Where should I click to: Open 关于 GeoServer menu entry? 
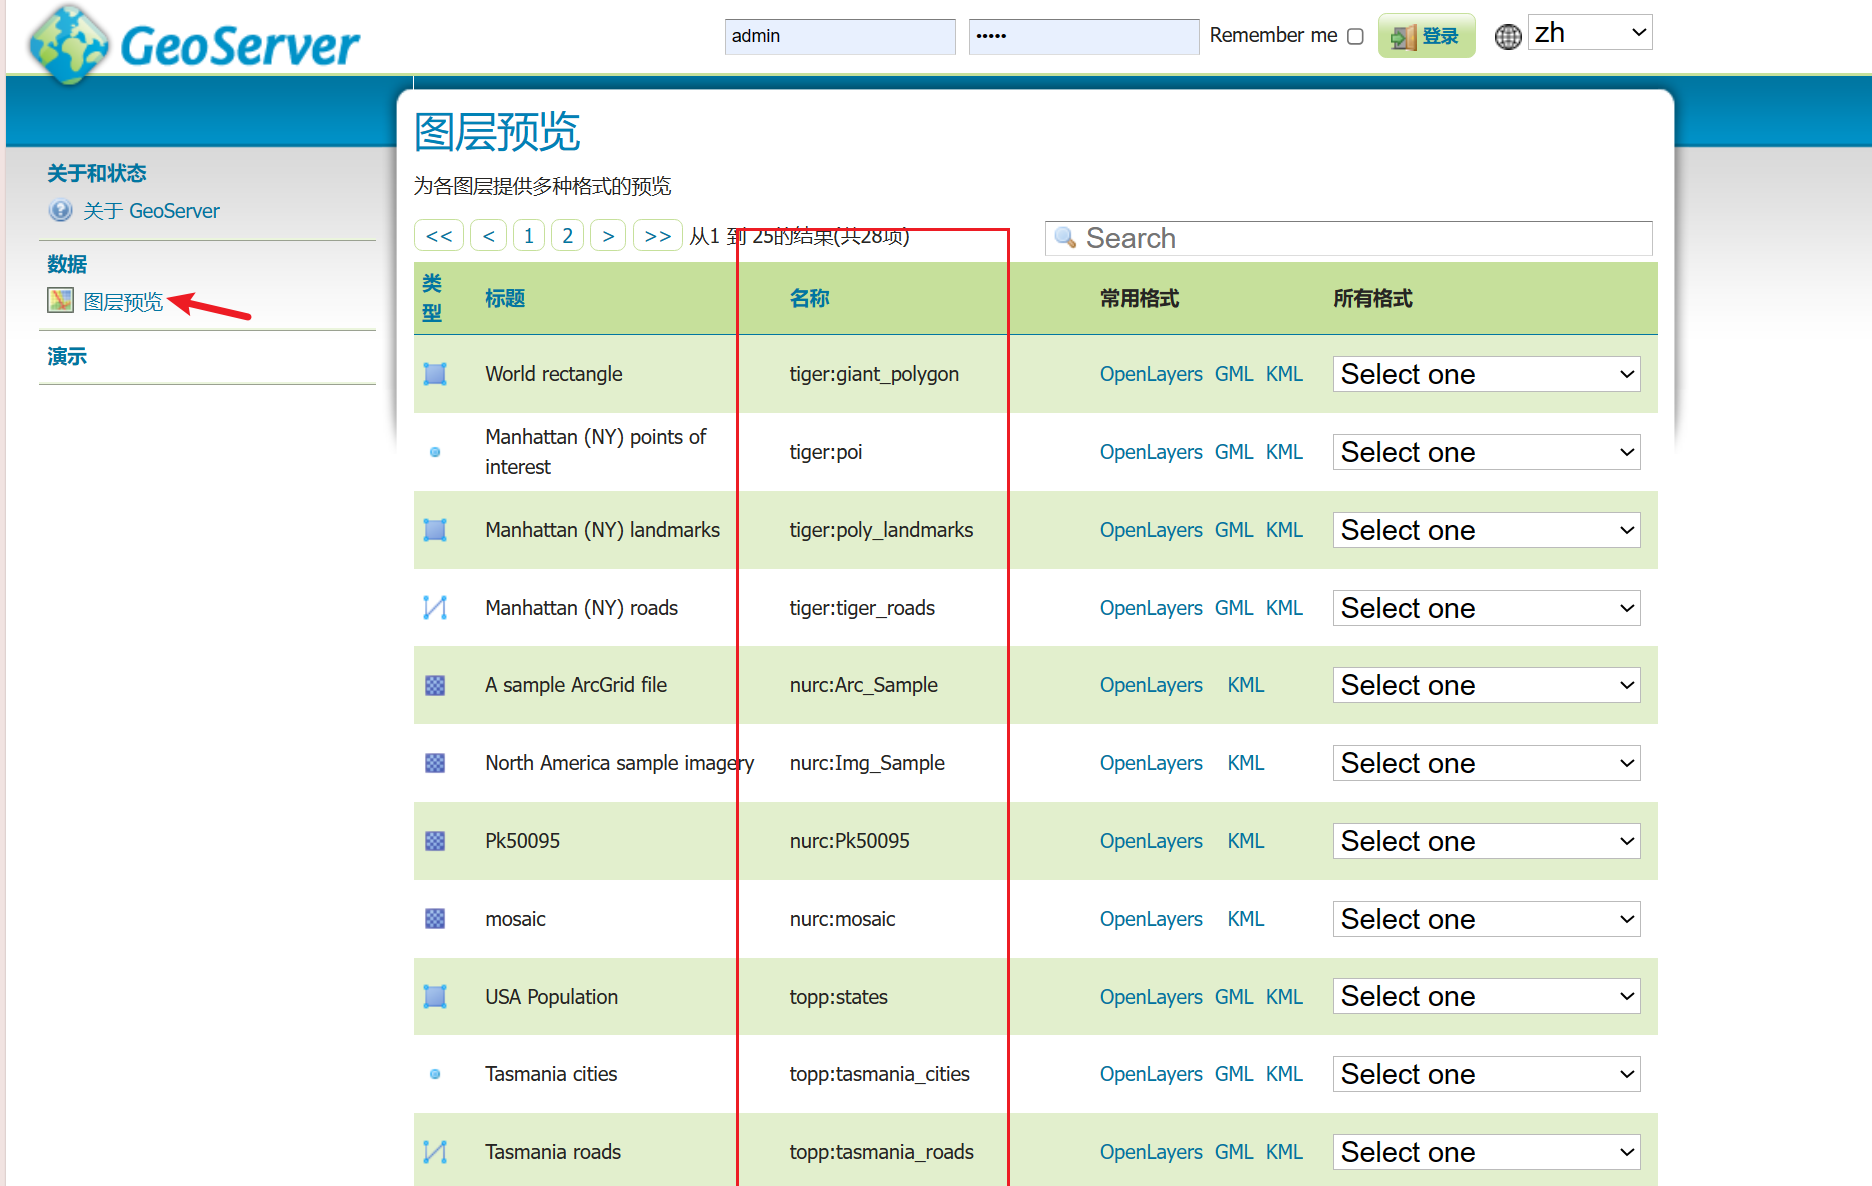point(151,211)
